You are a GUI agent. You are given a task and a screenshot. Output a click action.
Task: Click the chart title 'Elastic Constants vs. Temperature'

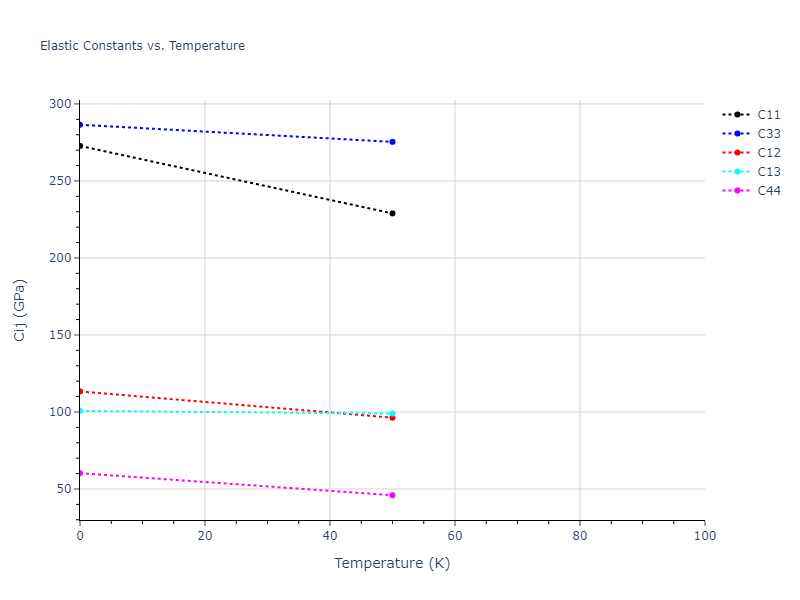[x=142, y=46]
